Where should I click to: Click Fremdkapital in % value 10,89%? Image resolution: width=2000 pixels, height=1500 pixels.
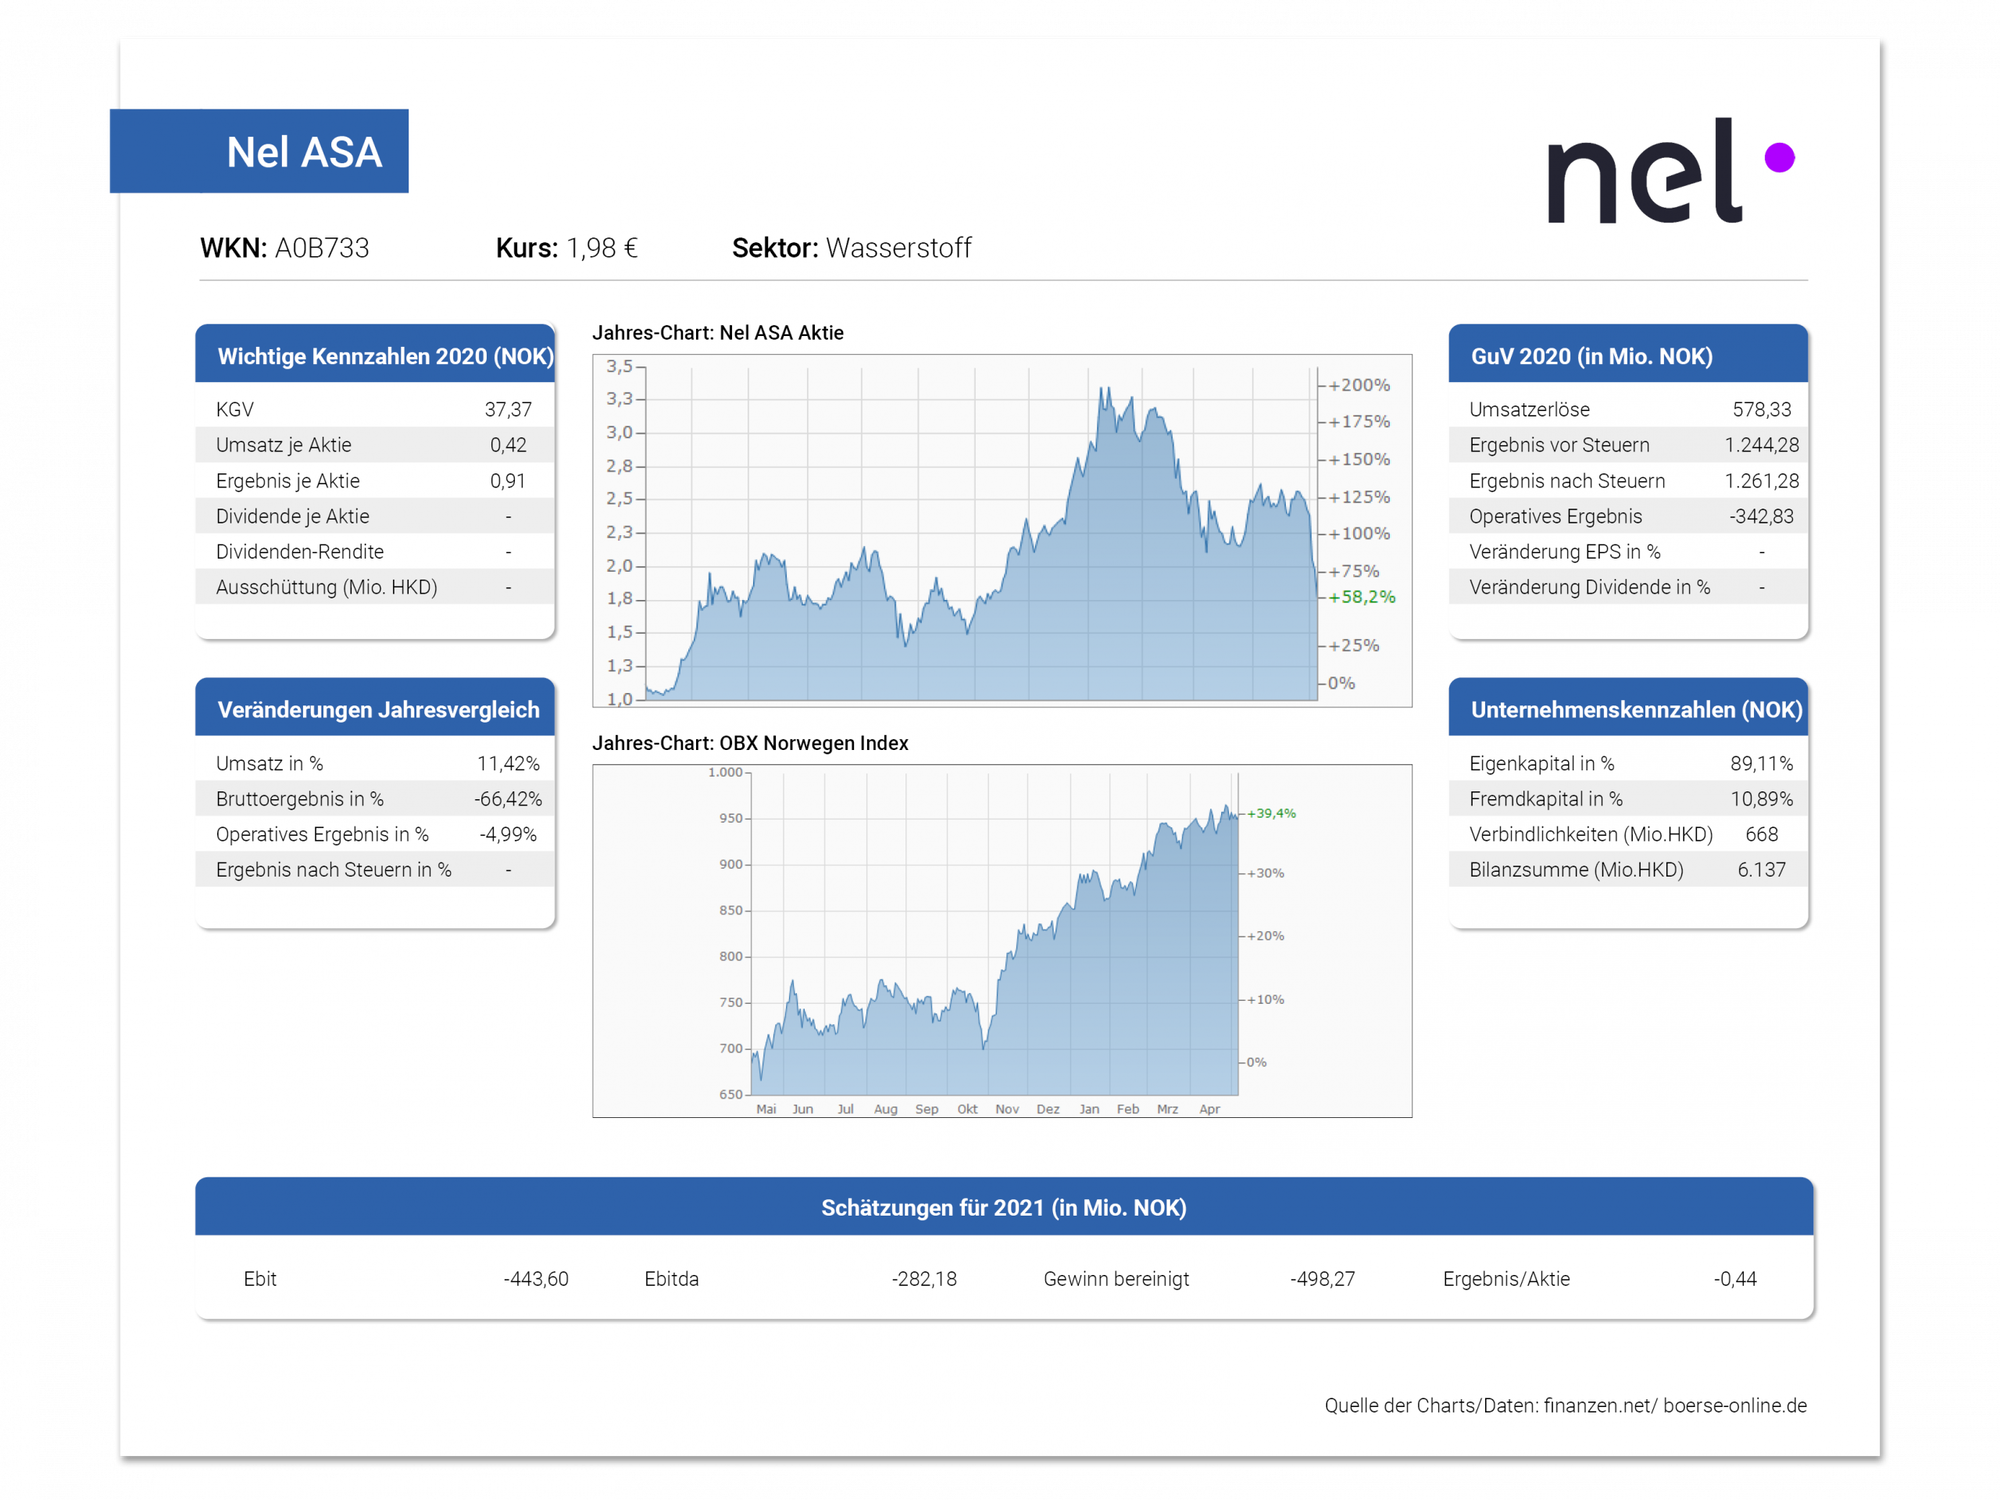[x=1761, y=799]
